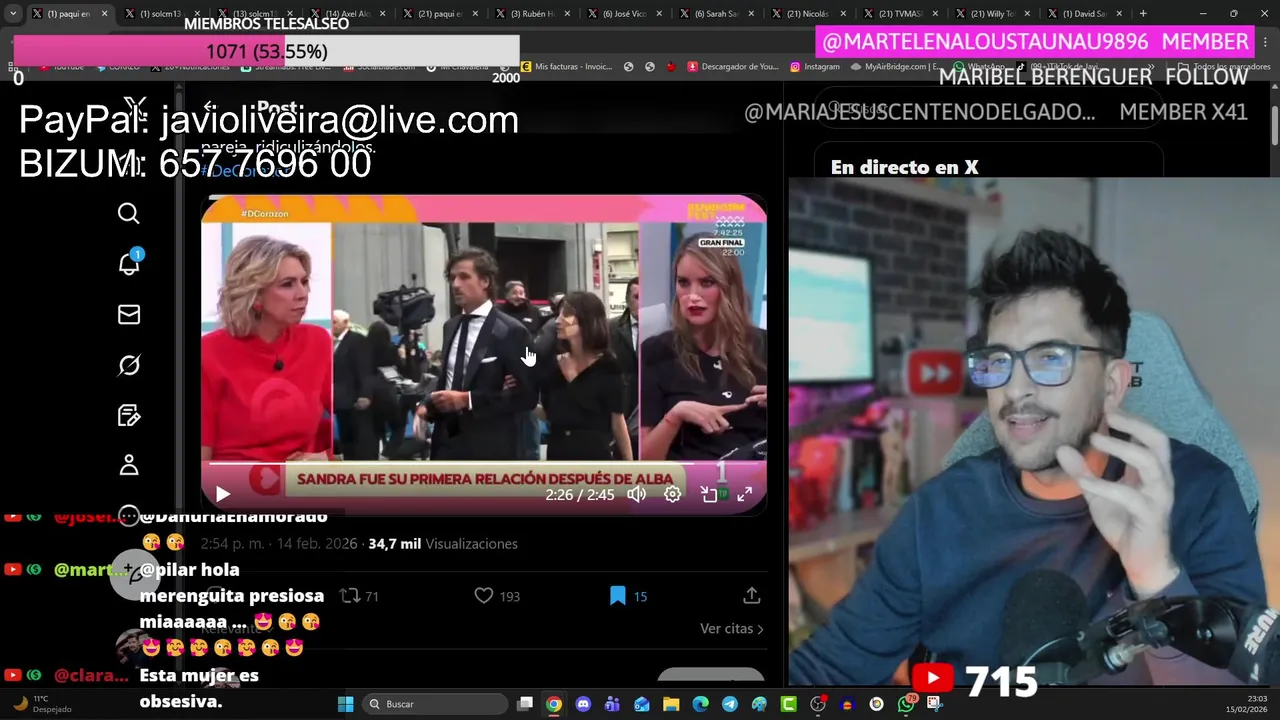
Task: Like the post with 193 likes
Action: (497, 596)
